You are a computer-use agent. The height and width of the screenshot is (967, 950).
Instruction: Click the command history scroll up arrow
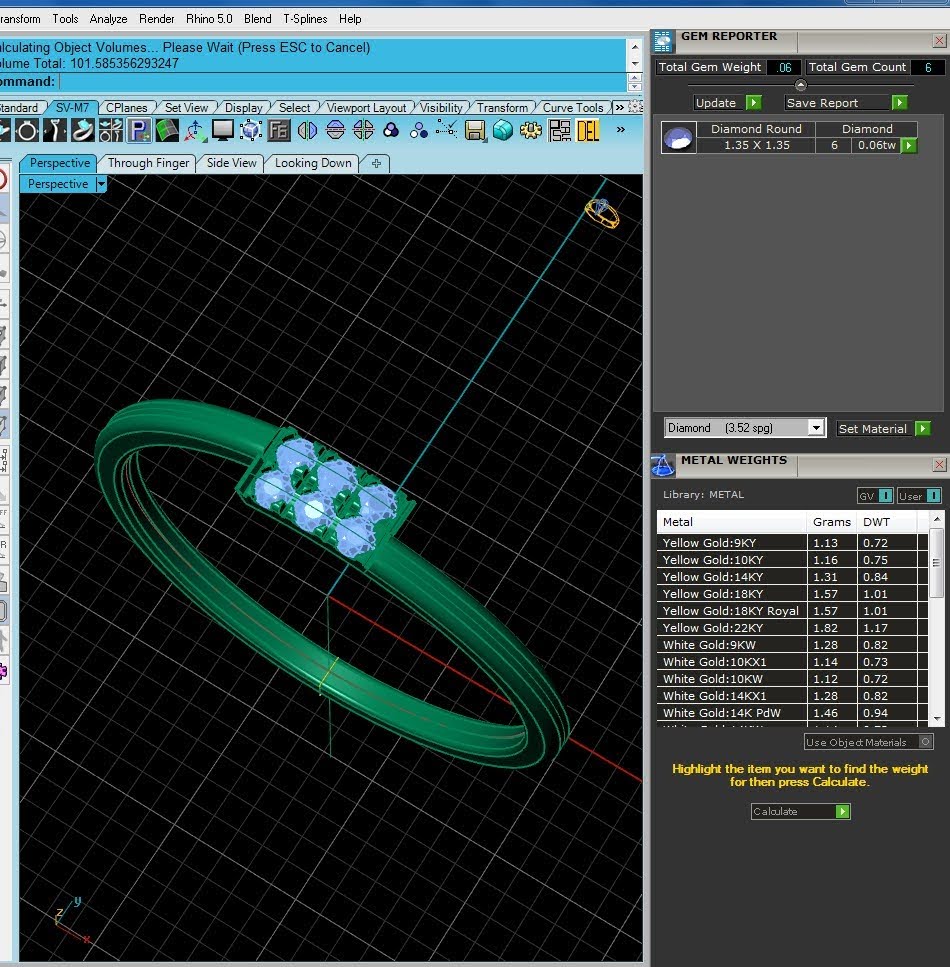click(x=634, y=47)
